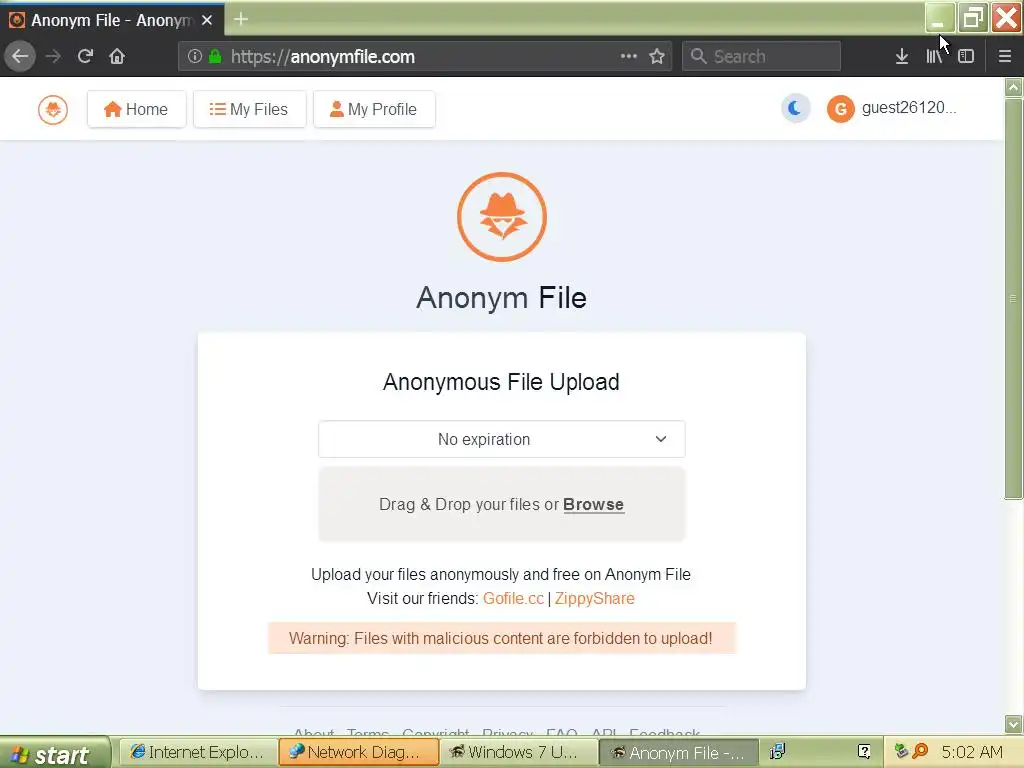Click the drag and drop upload area
This screenshot has height=768, width=1024.
(502, 504)
